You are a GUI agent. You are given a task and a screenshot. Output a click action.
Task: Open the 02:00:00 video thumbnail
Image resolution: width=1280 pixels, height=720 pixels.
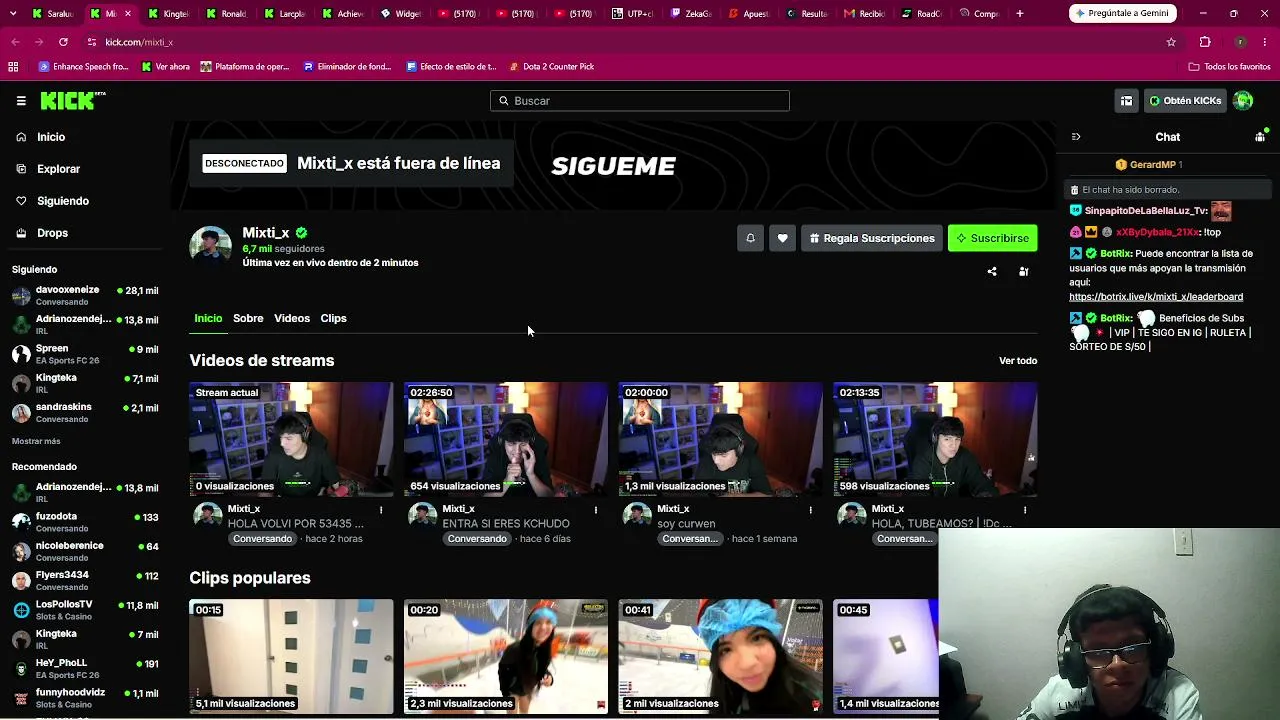[x=720, y=439]
